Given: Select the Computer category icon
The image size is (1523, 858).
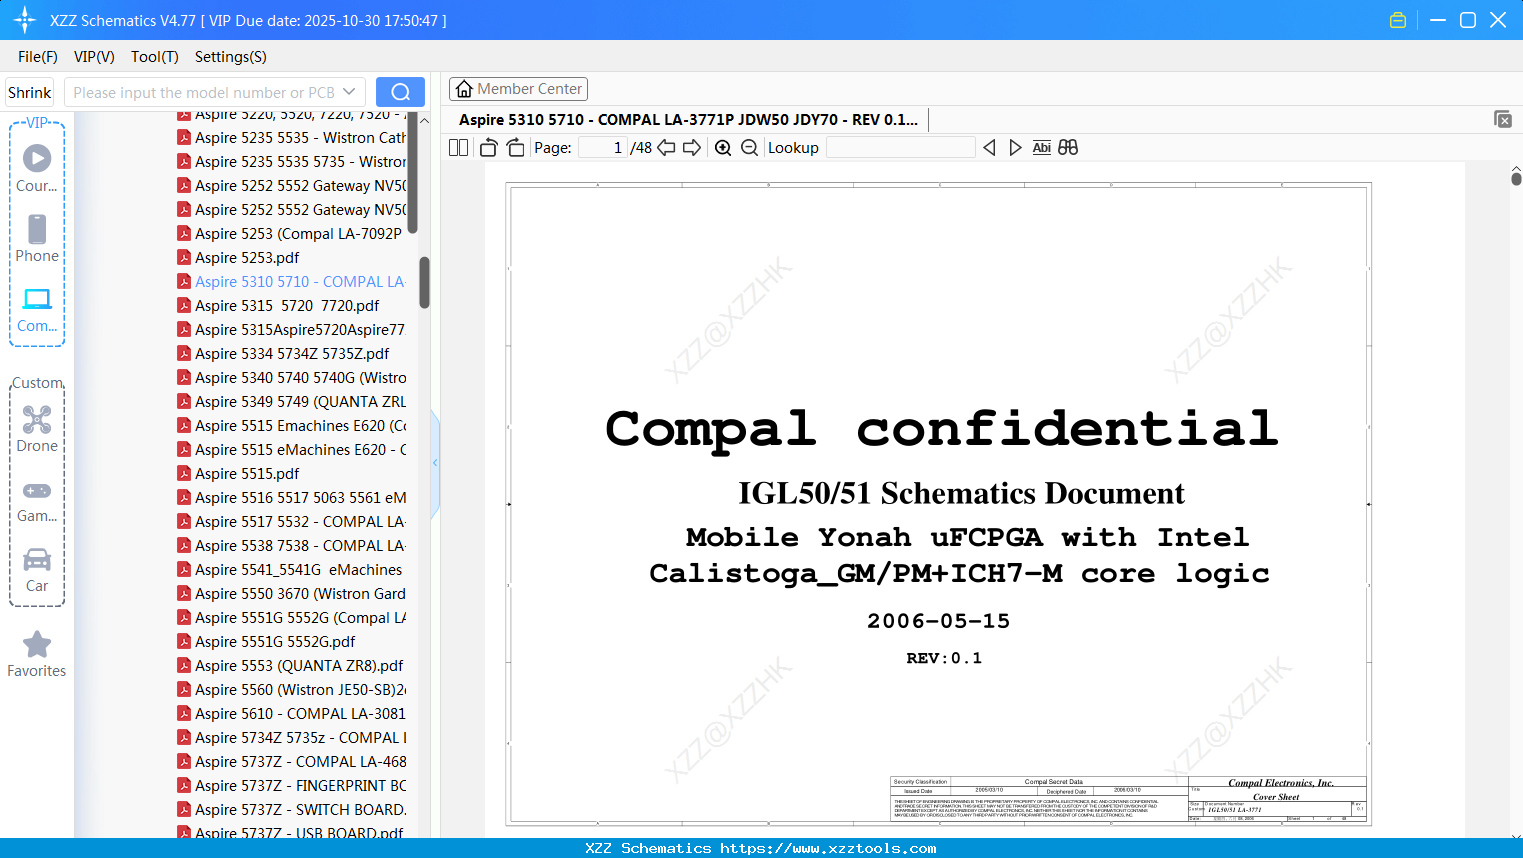Looking at the screenshot, I should click(37, 310).
